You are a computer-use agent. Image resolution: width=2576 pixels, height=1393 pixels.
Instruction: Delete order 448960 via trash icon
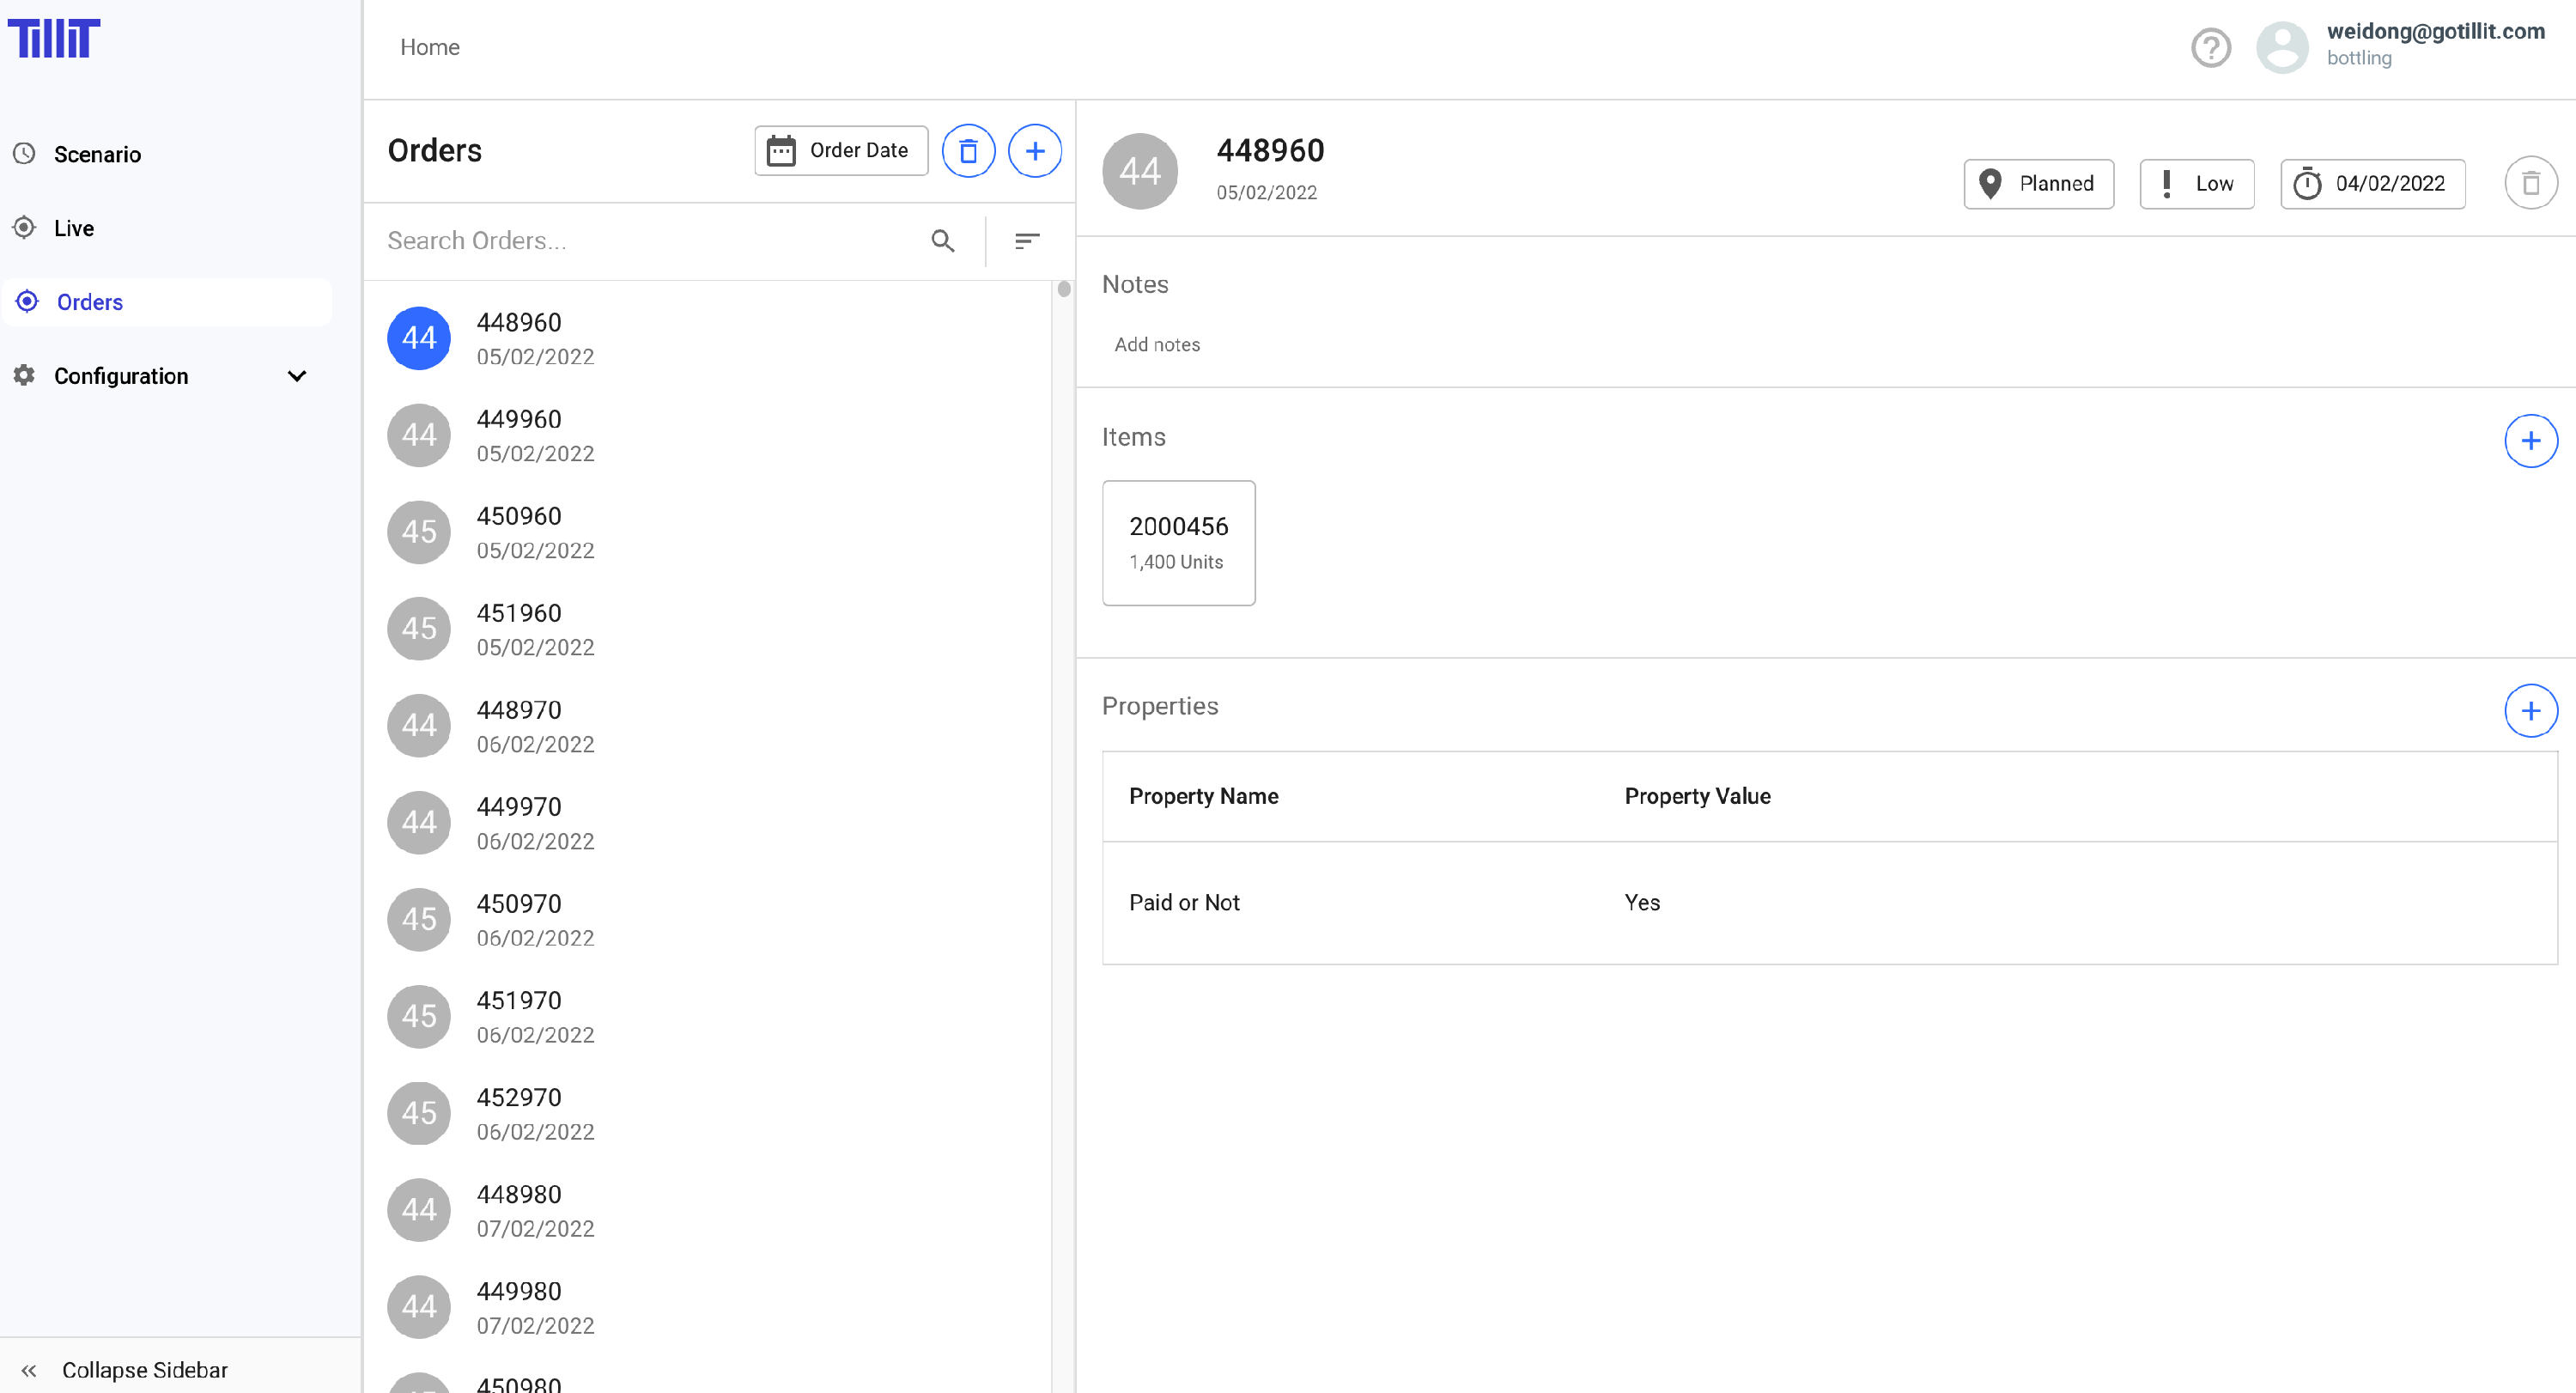point(2530,184)
